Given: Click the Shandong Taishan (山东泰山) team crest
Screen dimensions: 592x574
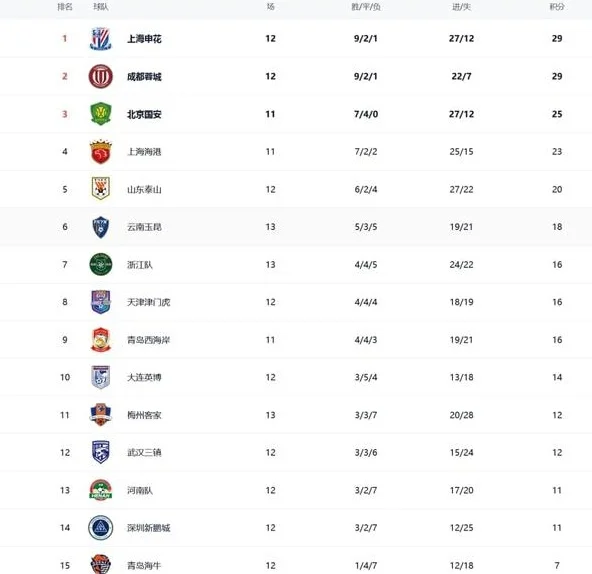Looking at the screenshot, I should 100,188.
